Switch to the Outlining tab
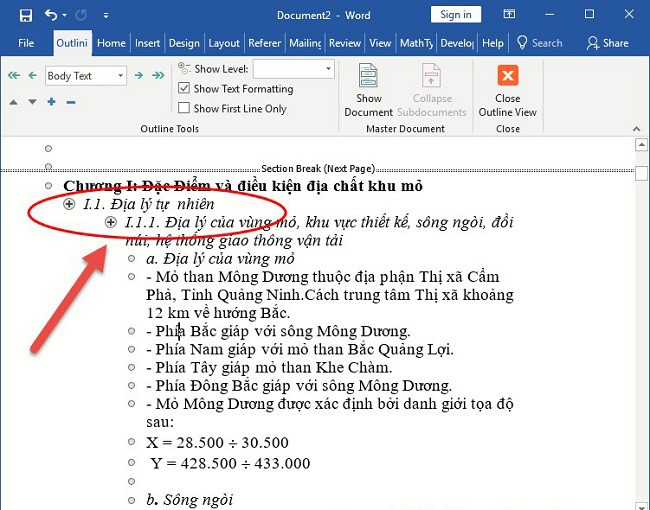The width and height of the screenshot is (650, 510). coord(72,43)
